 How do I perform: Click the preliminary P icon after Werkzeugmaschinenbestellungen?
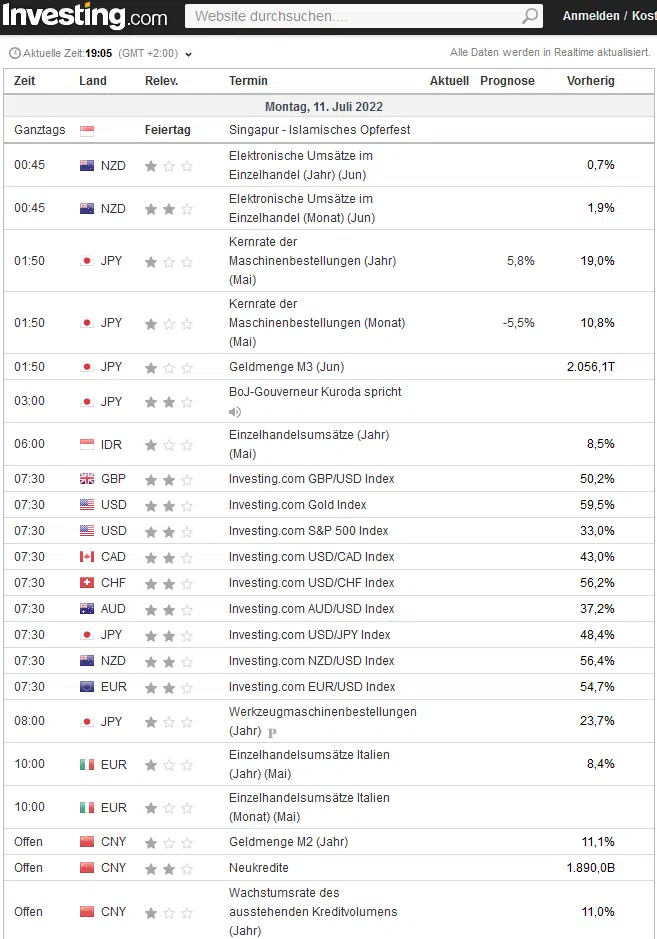click(x=272, y=732)
